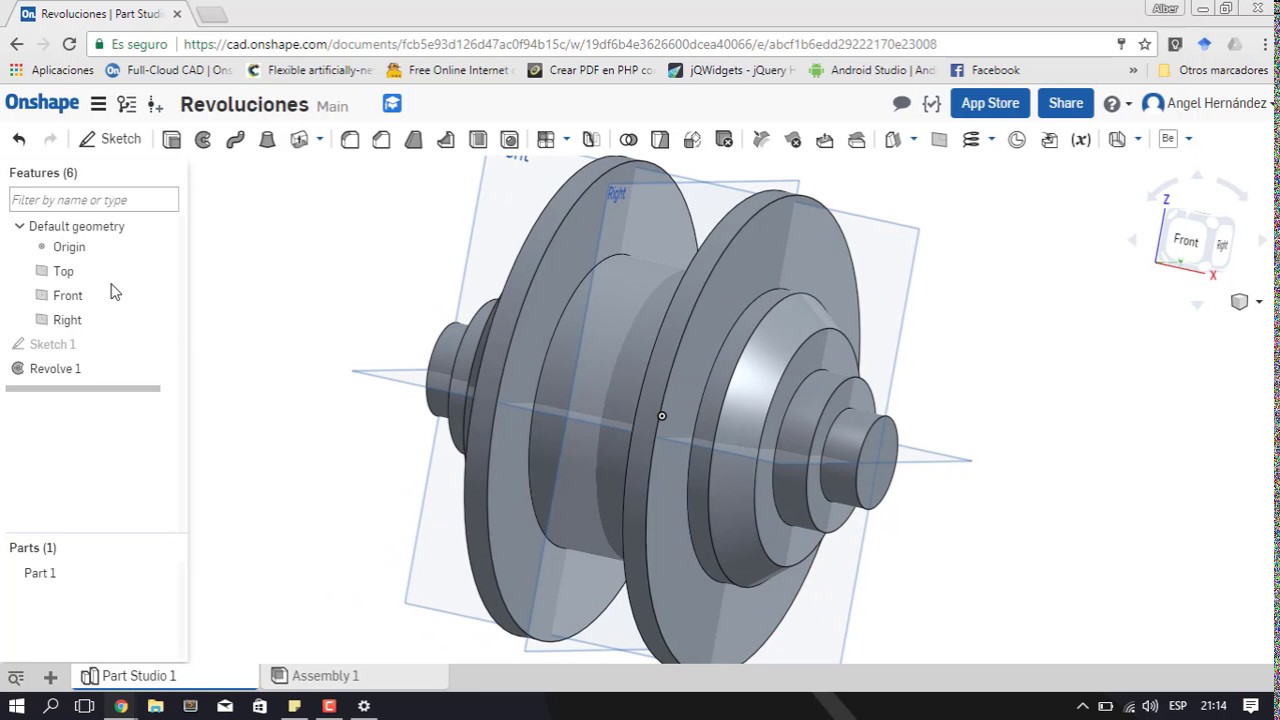The image size is (1280, 720).
Task: Select the Boolean tool
Action: click(628, 140)
